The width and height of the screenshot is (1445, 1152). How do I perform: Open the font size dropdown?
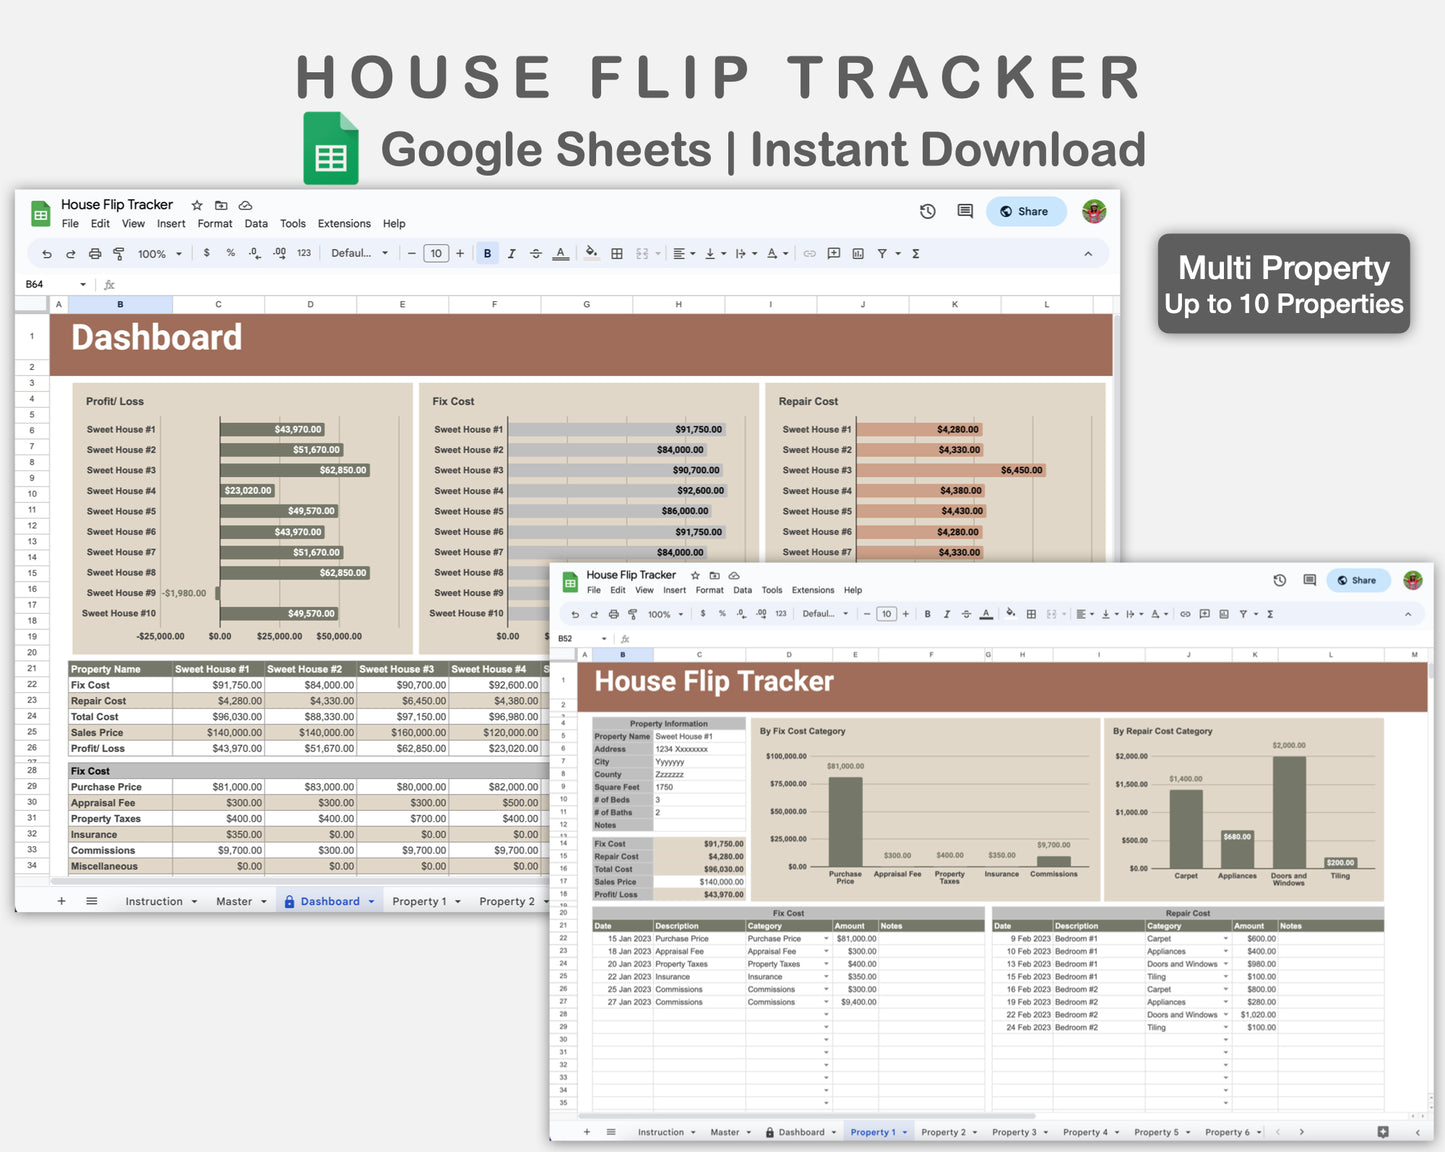[436, 253]
